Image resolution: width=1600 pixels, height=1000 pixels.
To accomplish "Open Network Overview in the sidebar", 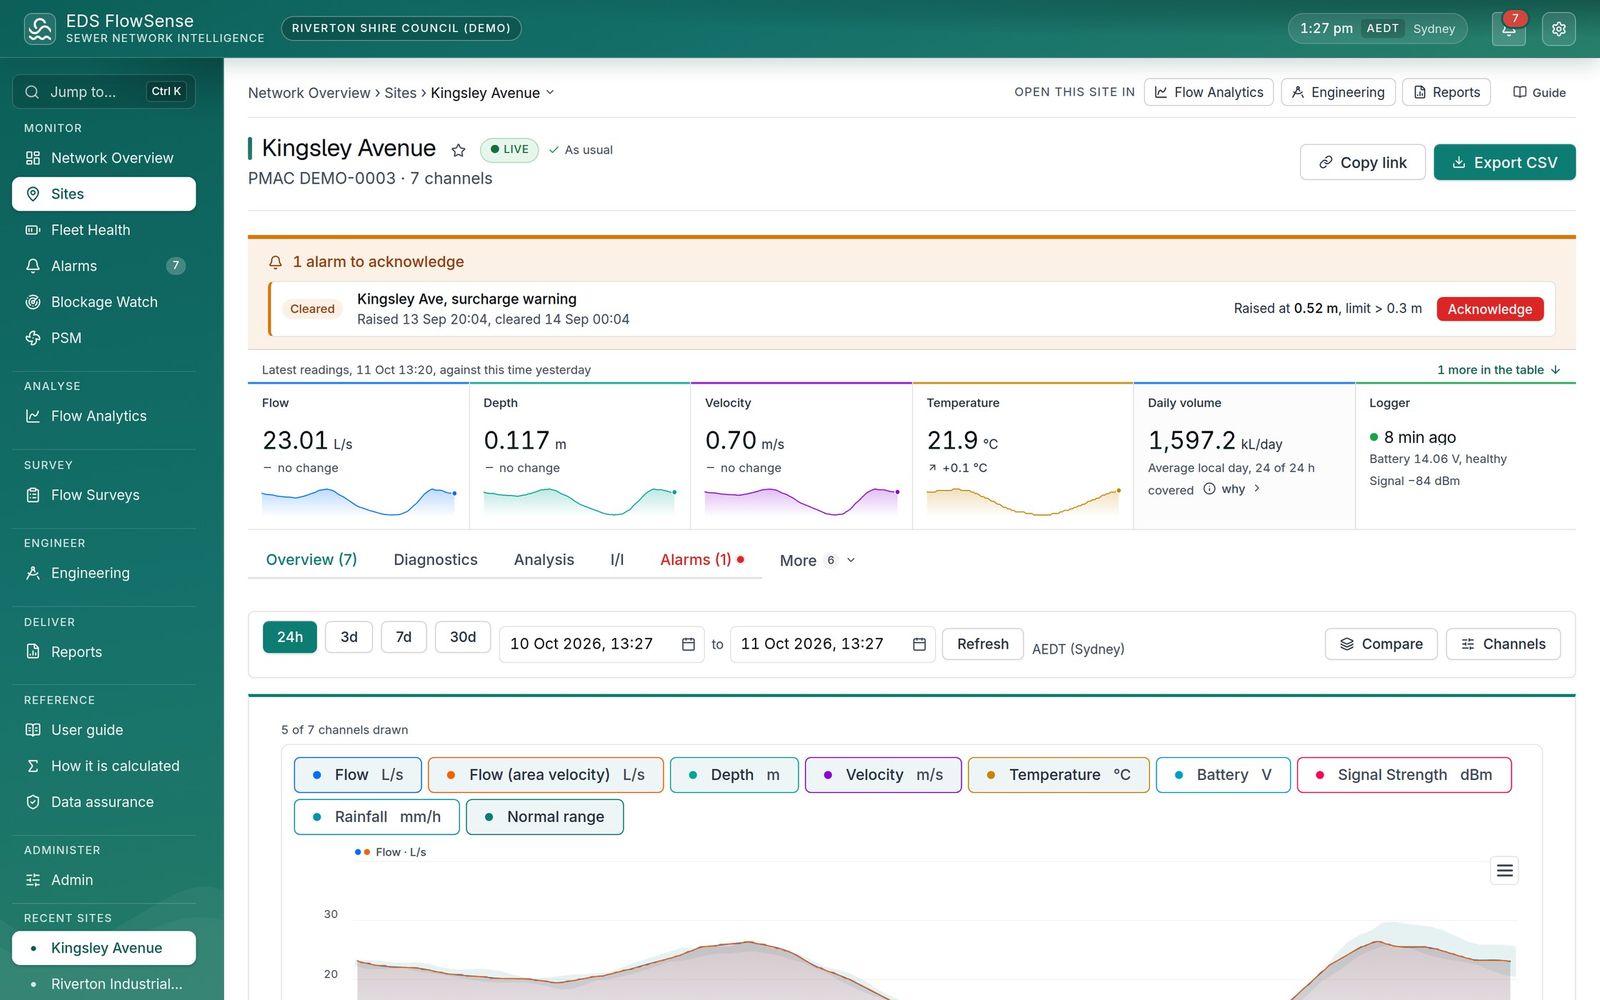I will (x=104, y=158).
